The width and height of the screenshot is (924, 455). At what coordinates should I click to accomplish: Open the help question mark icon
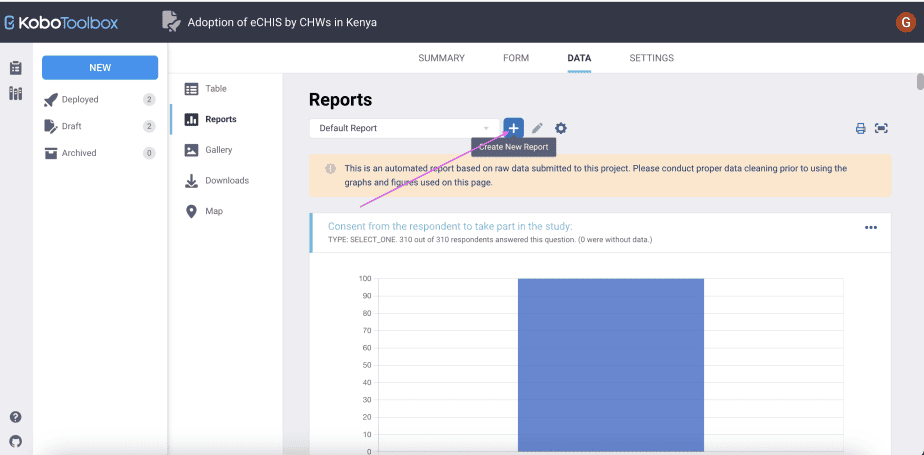click(15, 417)
